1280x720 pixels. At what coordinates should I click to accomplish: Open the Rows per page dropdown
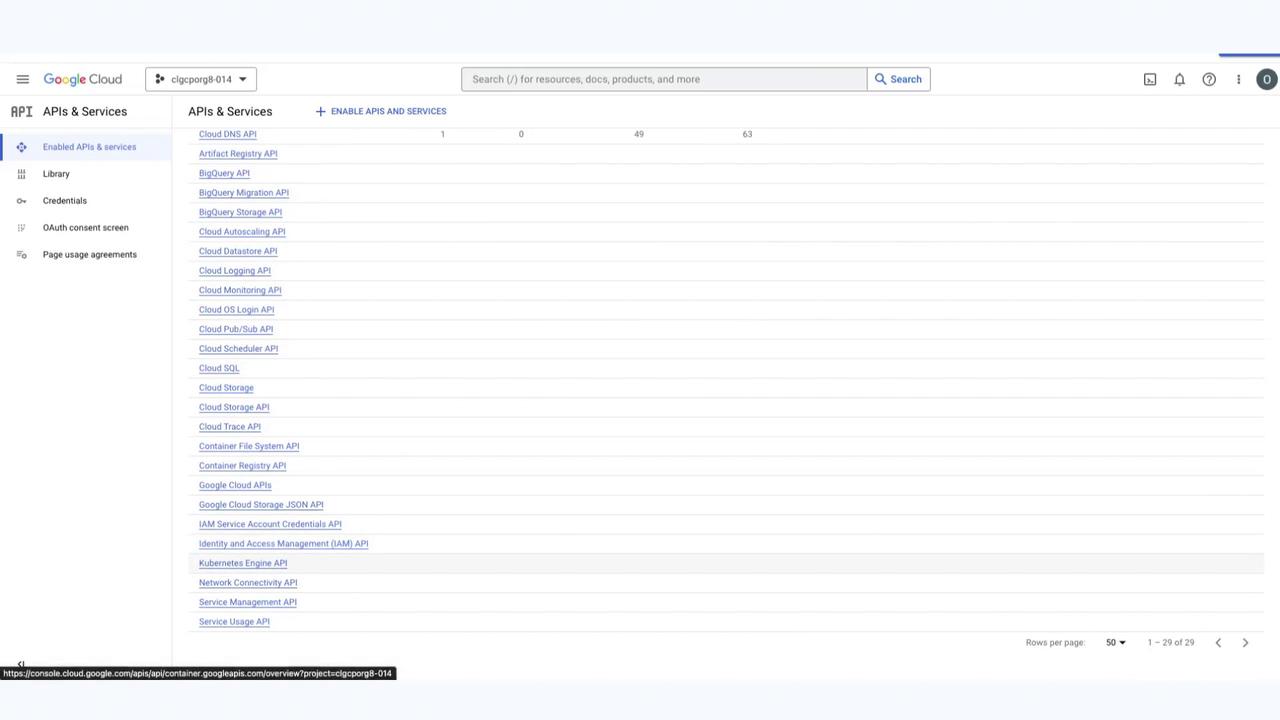click(1115, 642)
